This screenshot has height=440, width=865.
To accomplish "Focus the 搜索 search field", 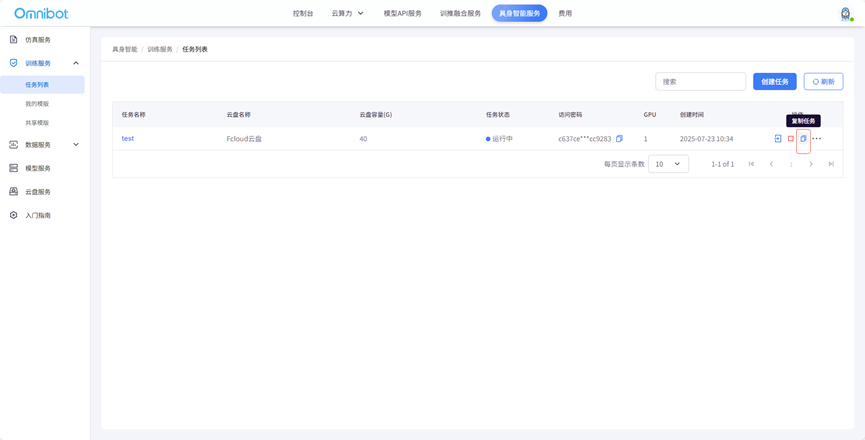I will coord(700,82).
